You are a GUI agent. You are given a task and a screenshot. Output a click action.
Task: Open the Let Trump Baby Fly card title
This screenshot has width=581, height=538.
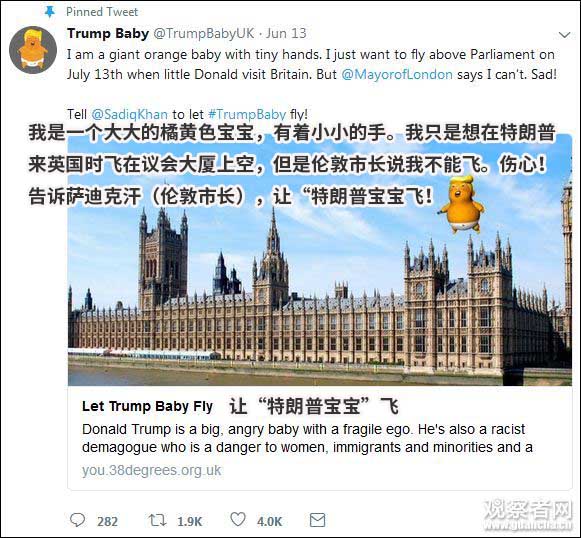click(147, 406)
